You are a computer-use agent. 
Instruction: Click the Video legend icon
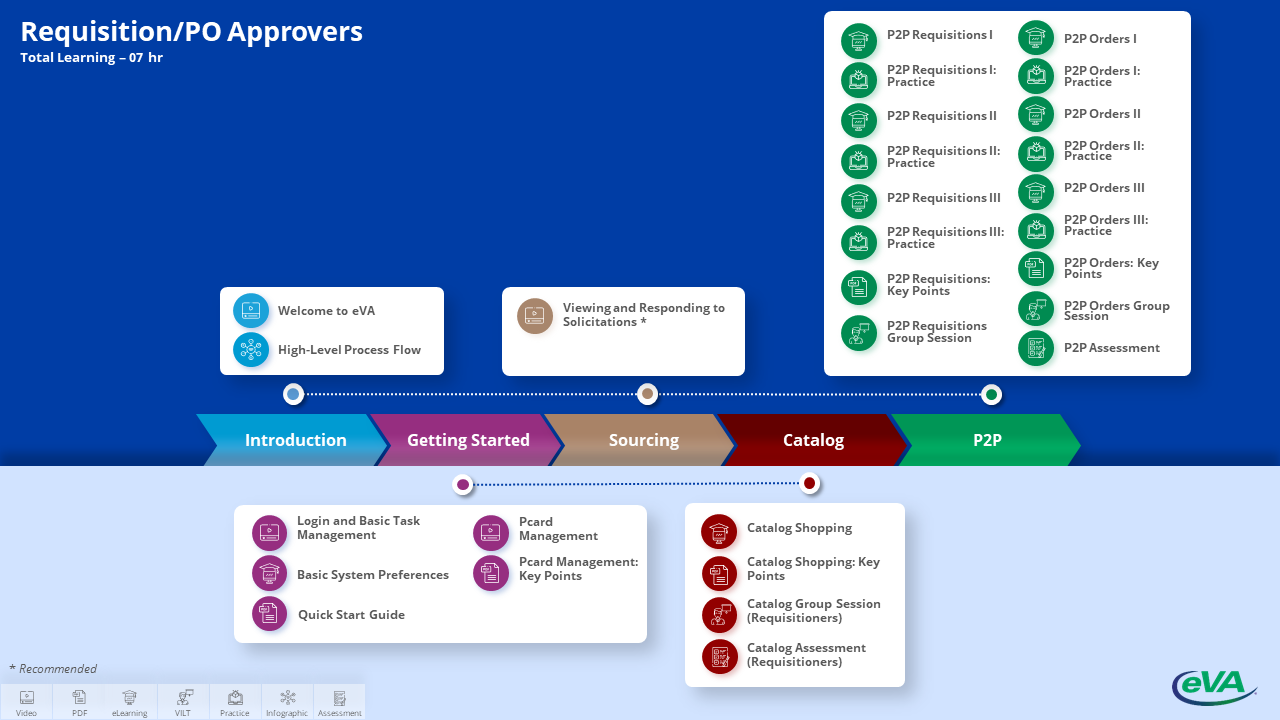(x=27, y=697)
